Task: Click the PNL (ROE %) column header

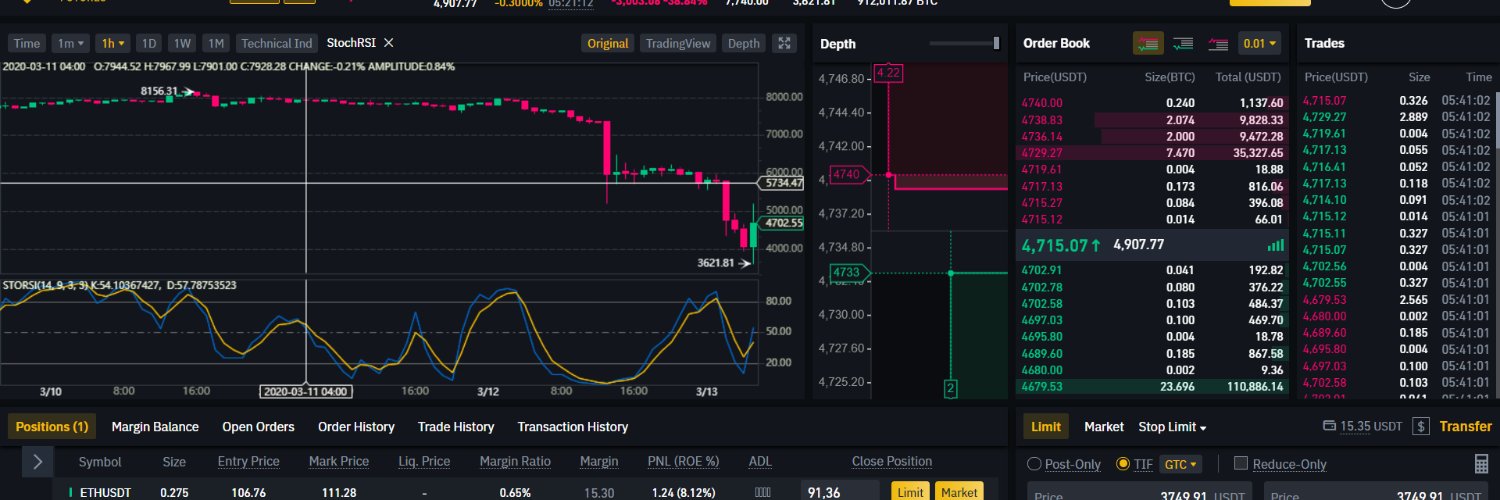Action: [x=683, y=462]
